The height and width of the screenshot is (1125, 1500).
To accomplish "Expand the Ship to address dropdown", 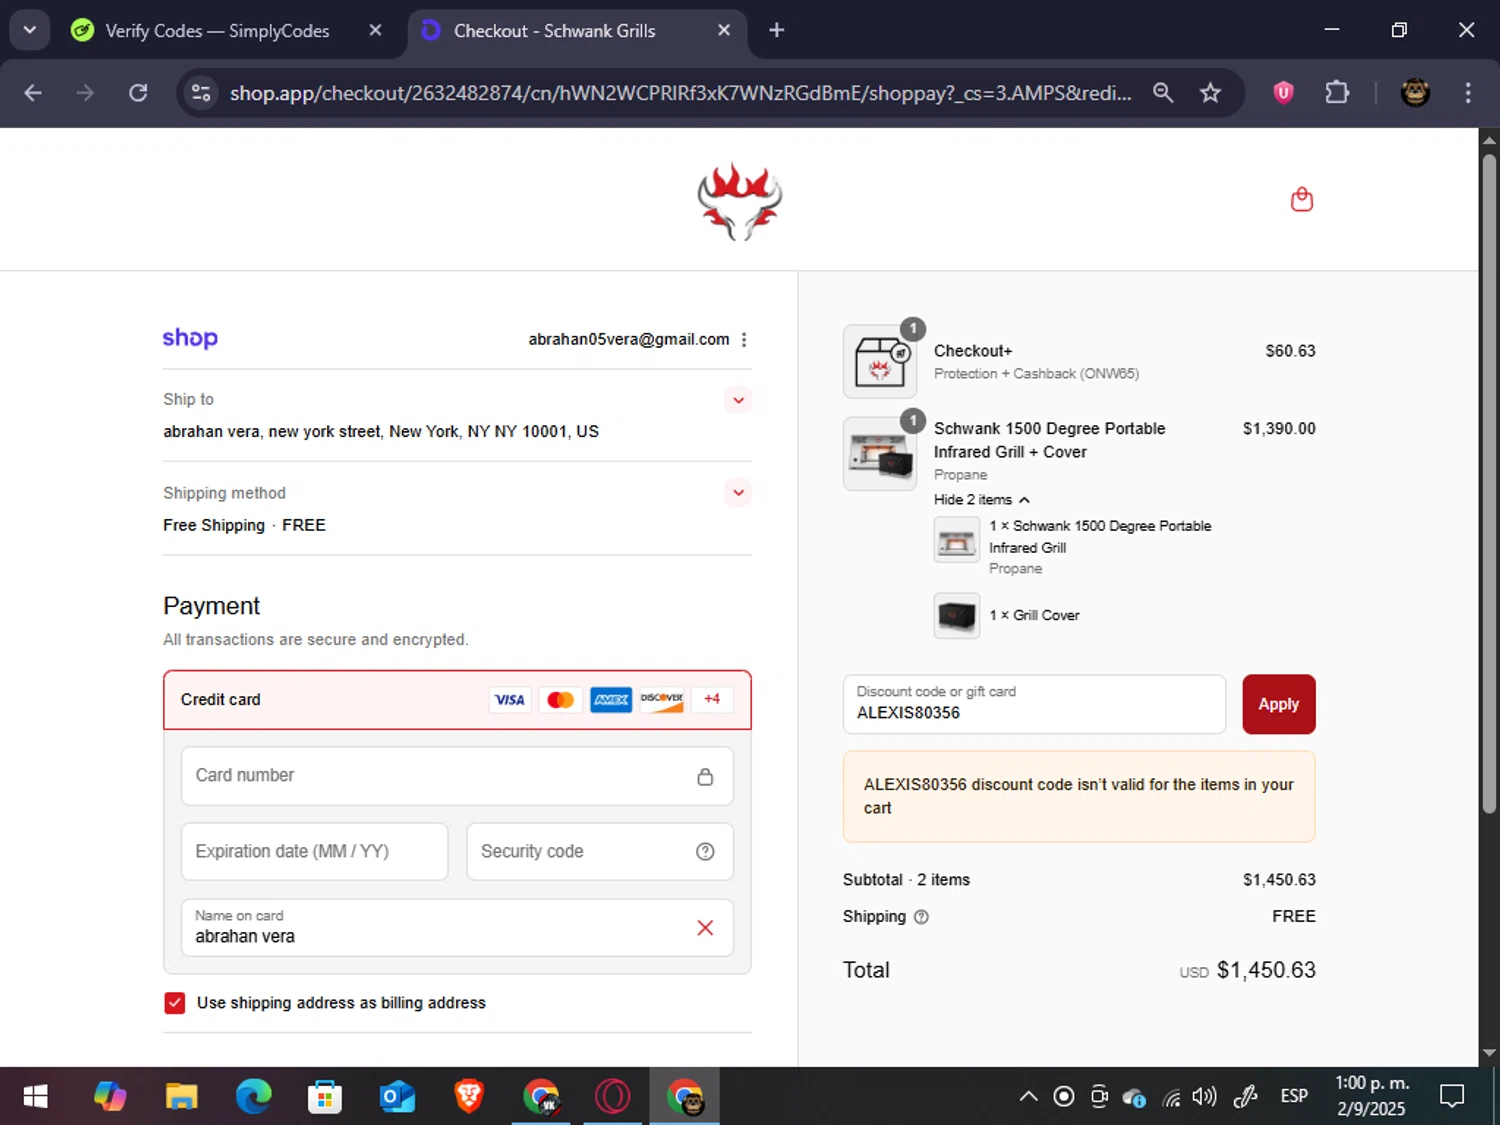I will pyautogui.click(x=738, y=400).
